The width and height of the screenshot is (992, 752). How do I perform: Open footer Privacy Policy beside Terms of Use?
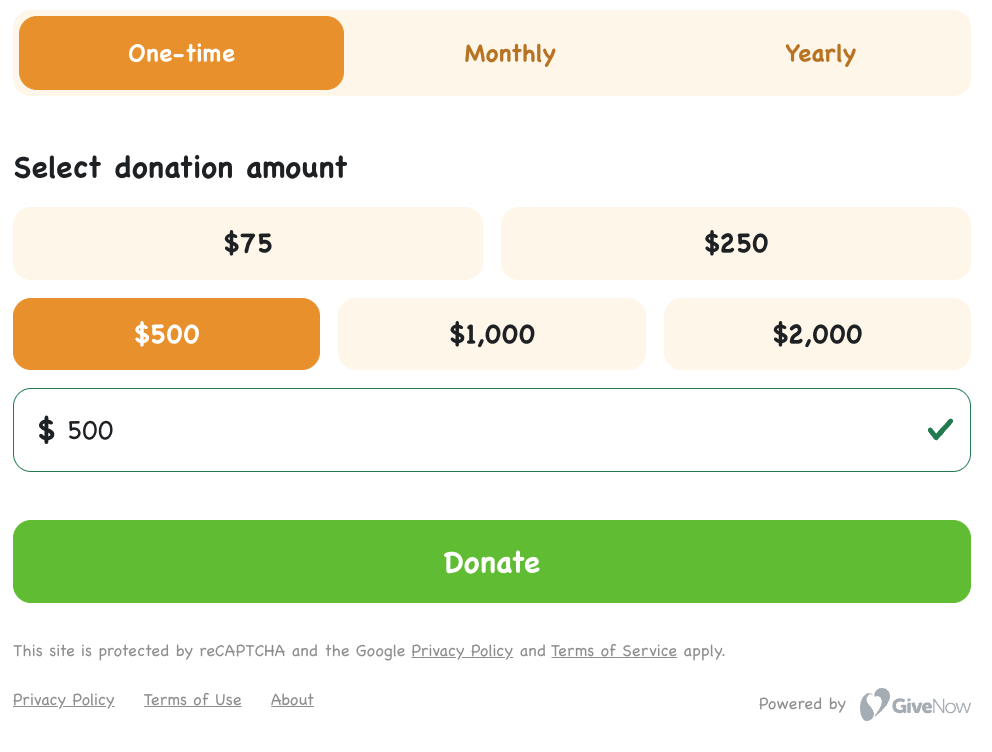click(64, 700)
